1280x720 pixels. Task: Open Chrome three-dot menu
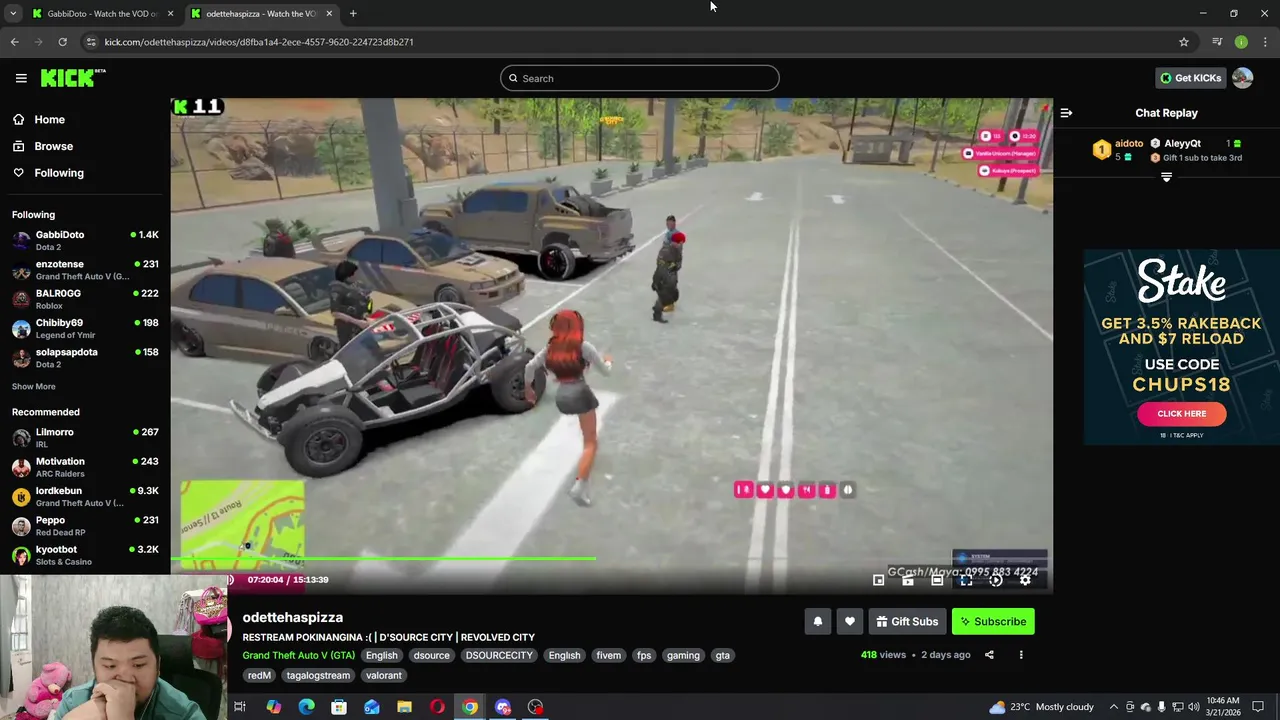point(1266,42)
